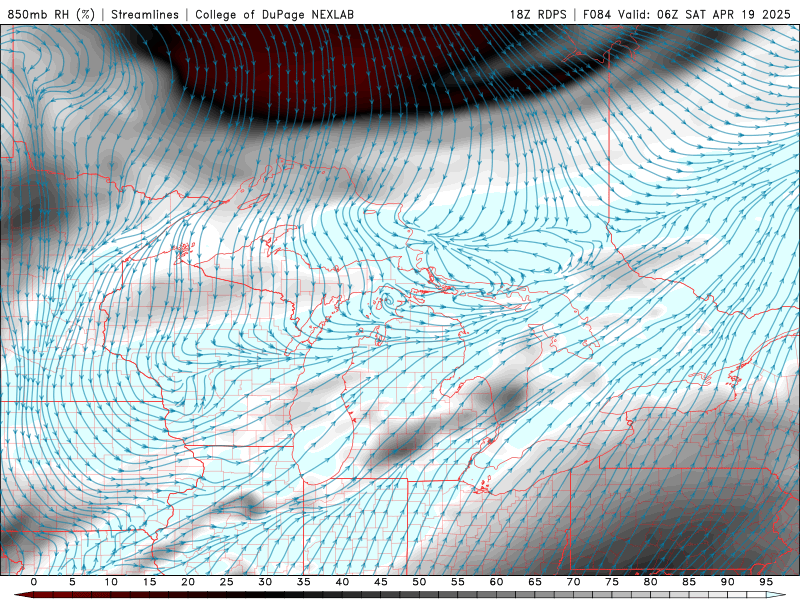800x600 pixels.
Task: Click the '80' value on the colorbar scale
Action: [651, 582]
